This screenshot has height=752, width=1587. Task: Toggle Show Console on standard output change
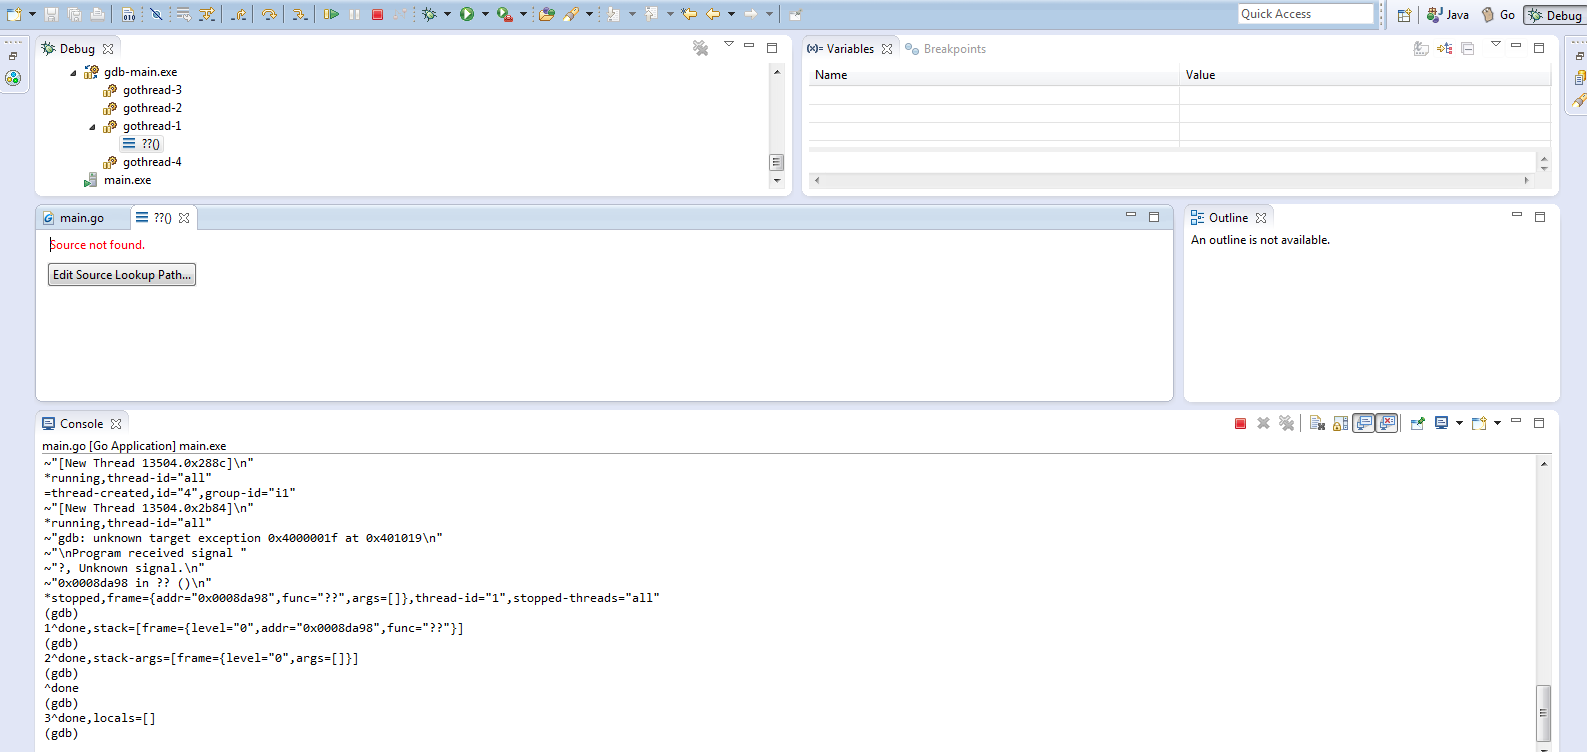1364,424
